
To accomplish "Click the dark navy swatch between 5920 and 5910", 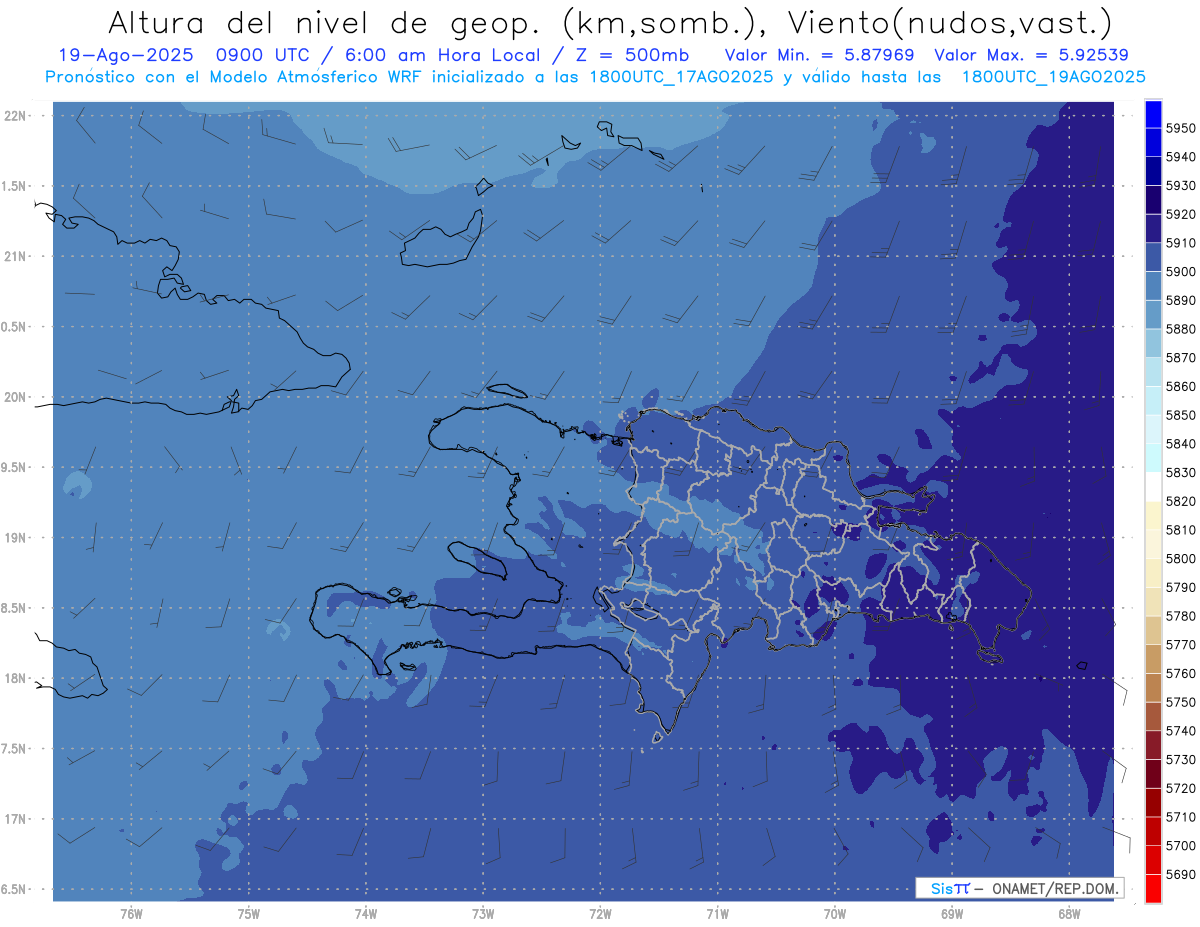I will (1153, 228).
